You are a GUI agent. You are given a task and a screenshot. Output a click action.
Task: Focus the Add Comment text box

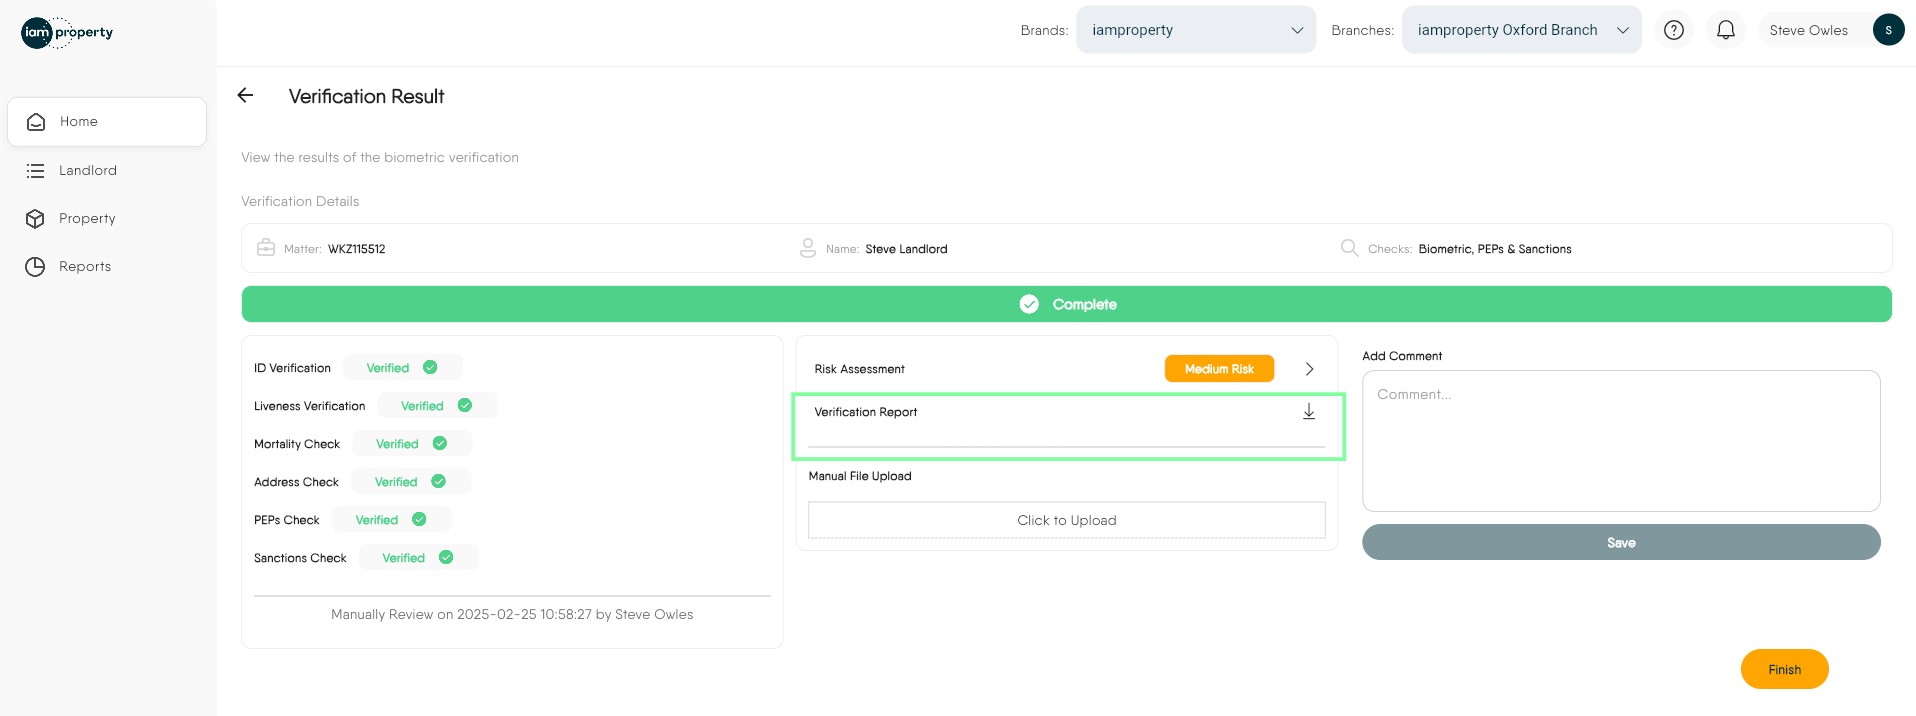click(1620, 441)
